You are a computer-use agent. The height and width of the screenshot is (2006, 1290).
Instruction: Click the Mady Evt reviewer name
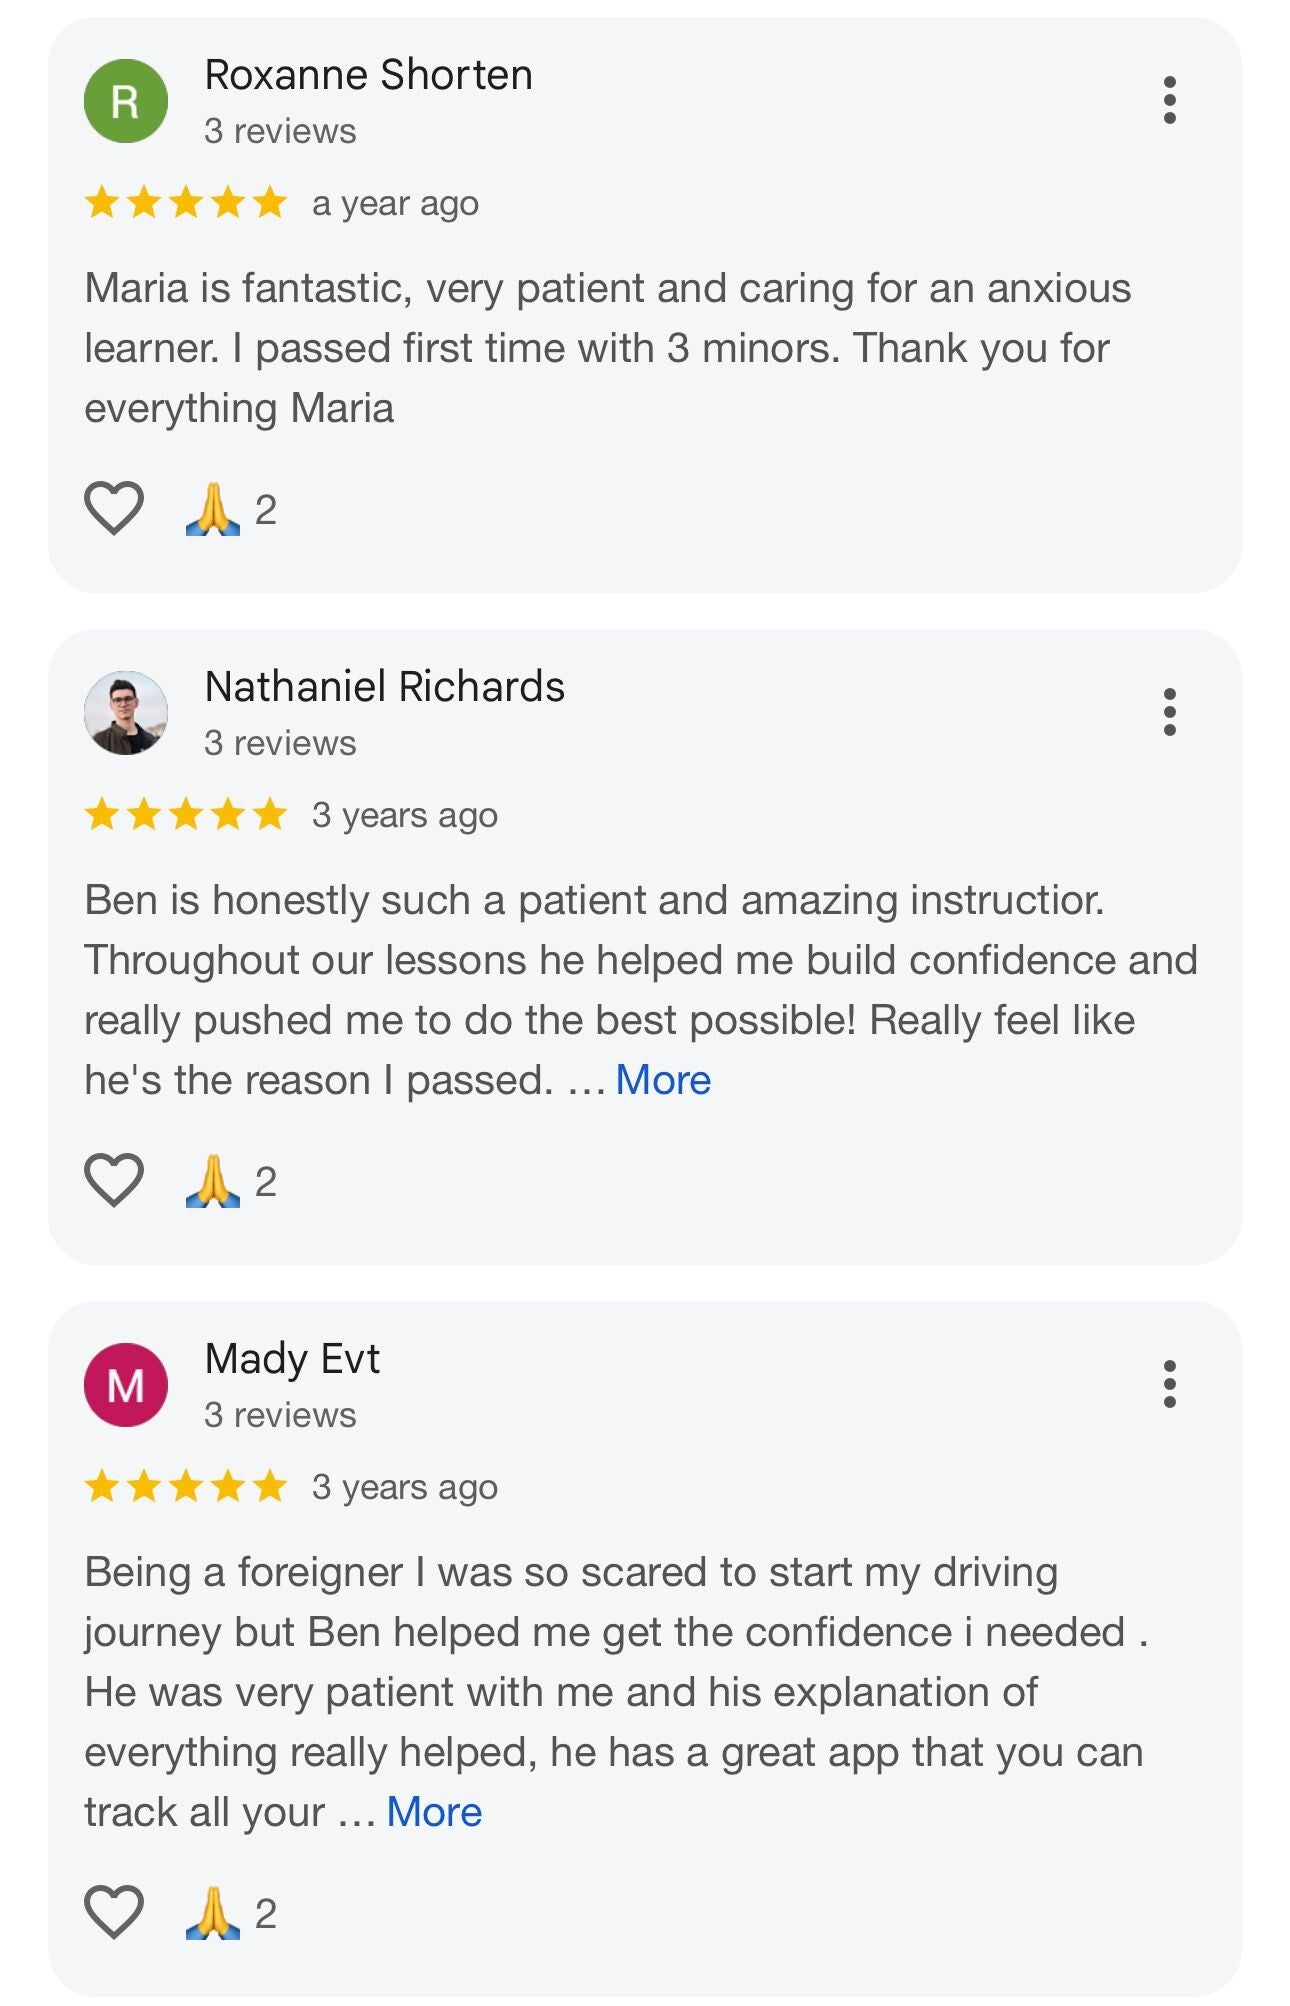(x=292, y=1359)
